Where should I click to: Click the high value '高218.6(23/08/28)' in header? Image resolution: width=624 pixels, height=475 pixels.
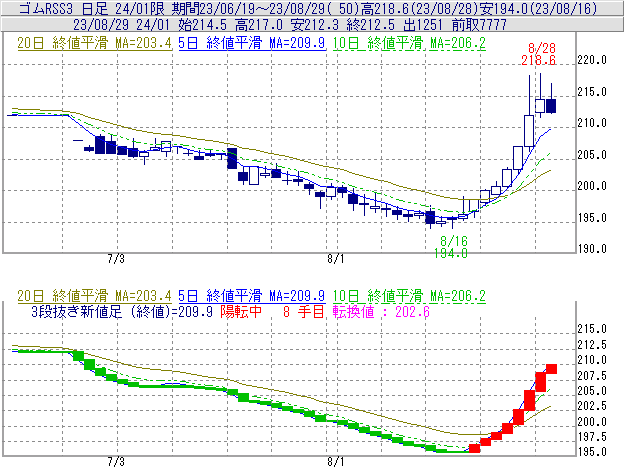point(419,8)
